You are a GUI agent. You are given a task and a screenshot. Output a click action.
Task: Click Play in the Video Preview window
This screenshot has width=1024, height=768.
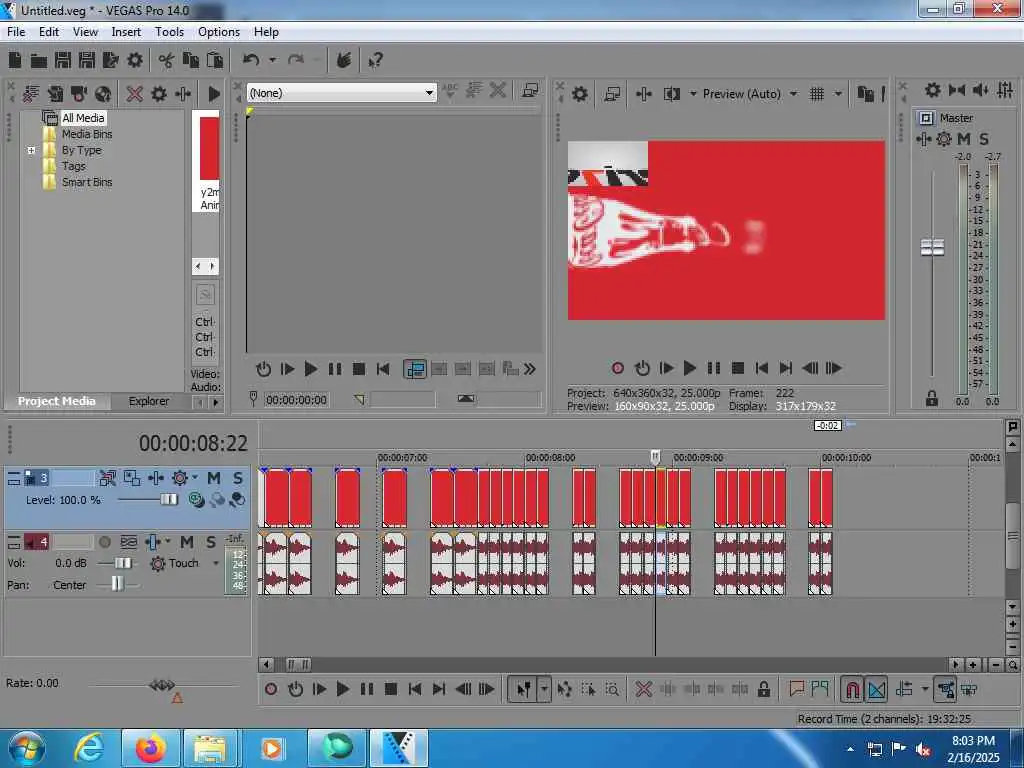point(689,368)
